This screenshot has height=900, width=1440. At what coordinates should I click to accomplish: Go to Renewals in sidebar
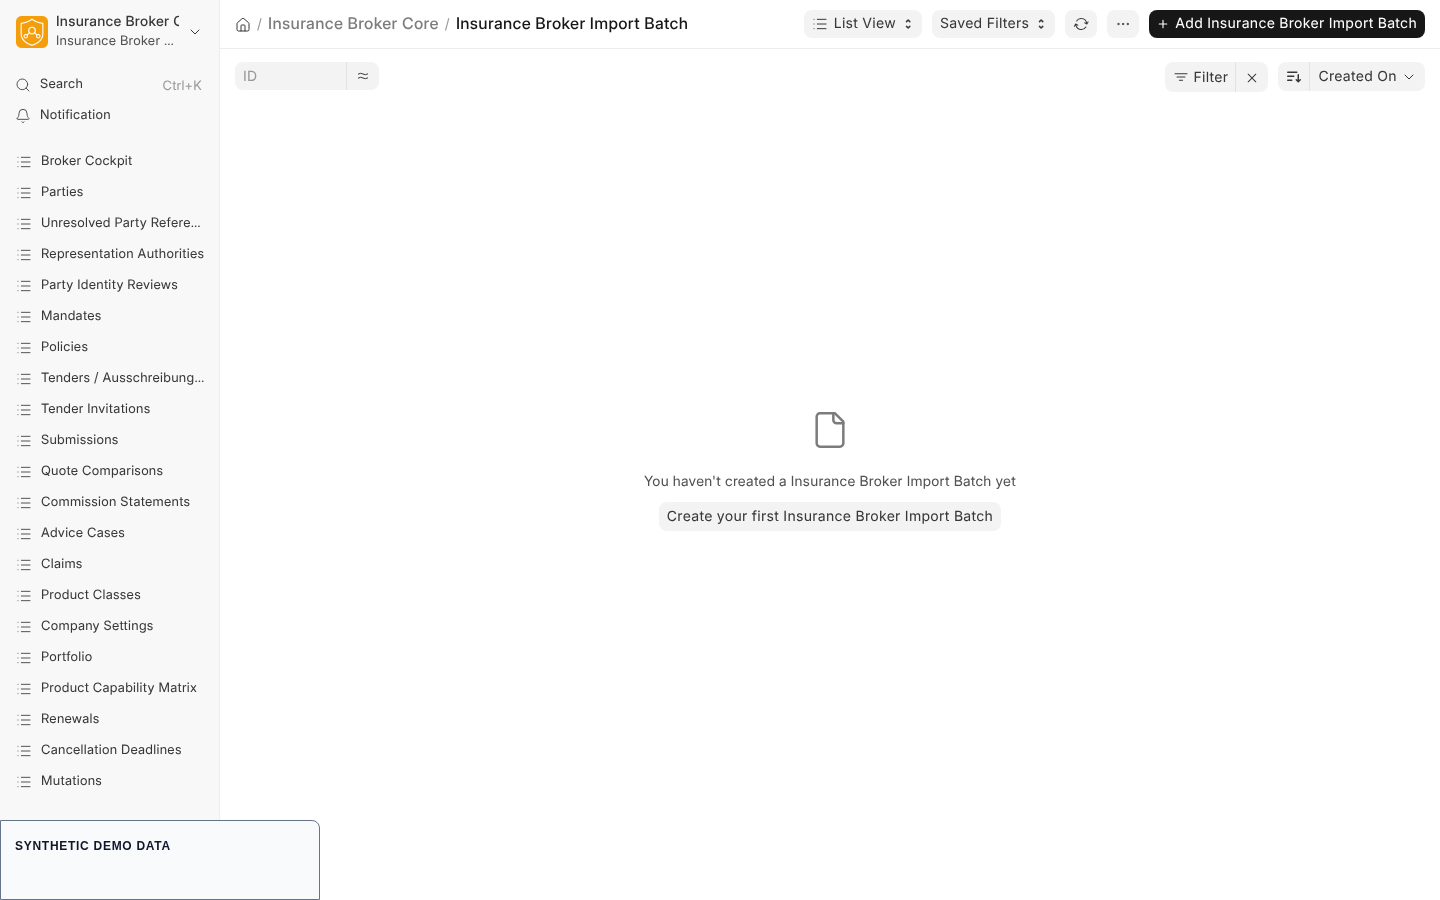(x=109, y=719)
